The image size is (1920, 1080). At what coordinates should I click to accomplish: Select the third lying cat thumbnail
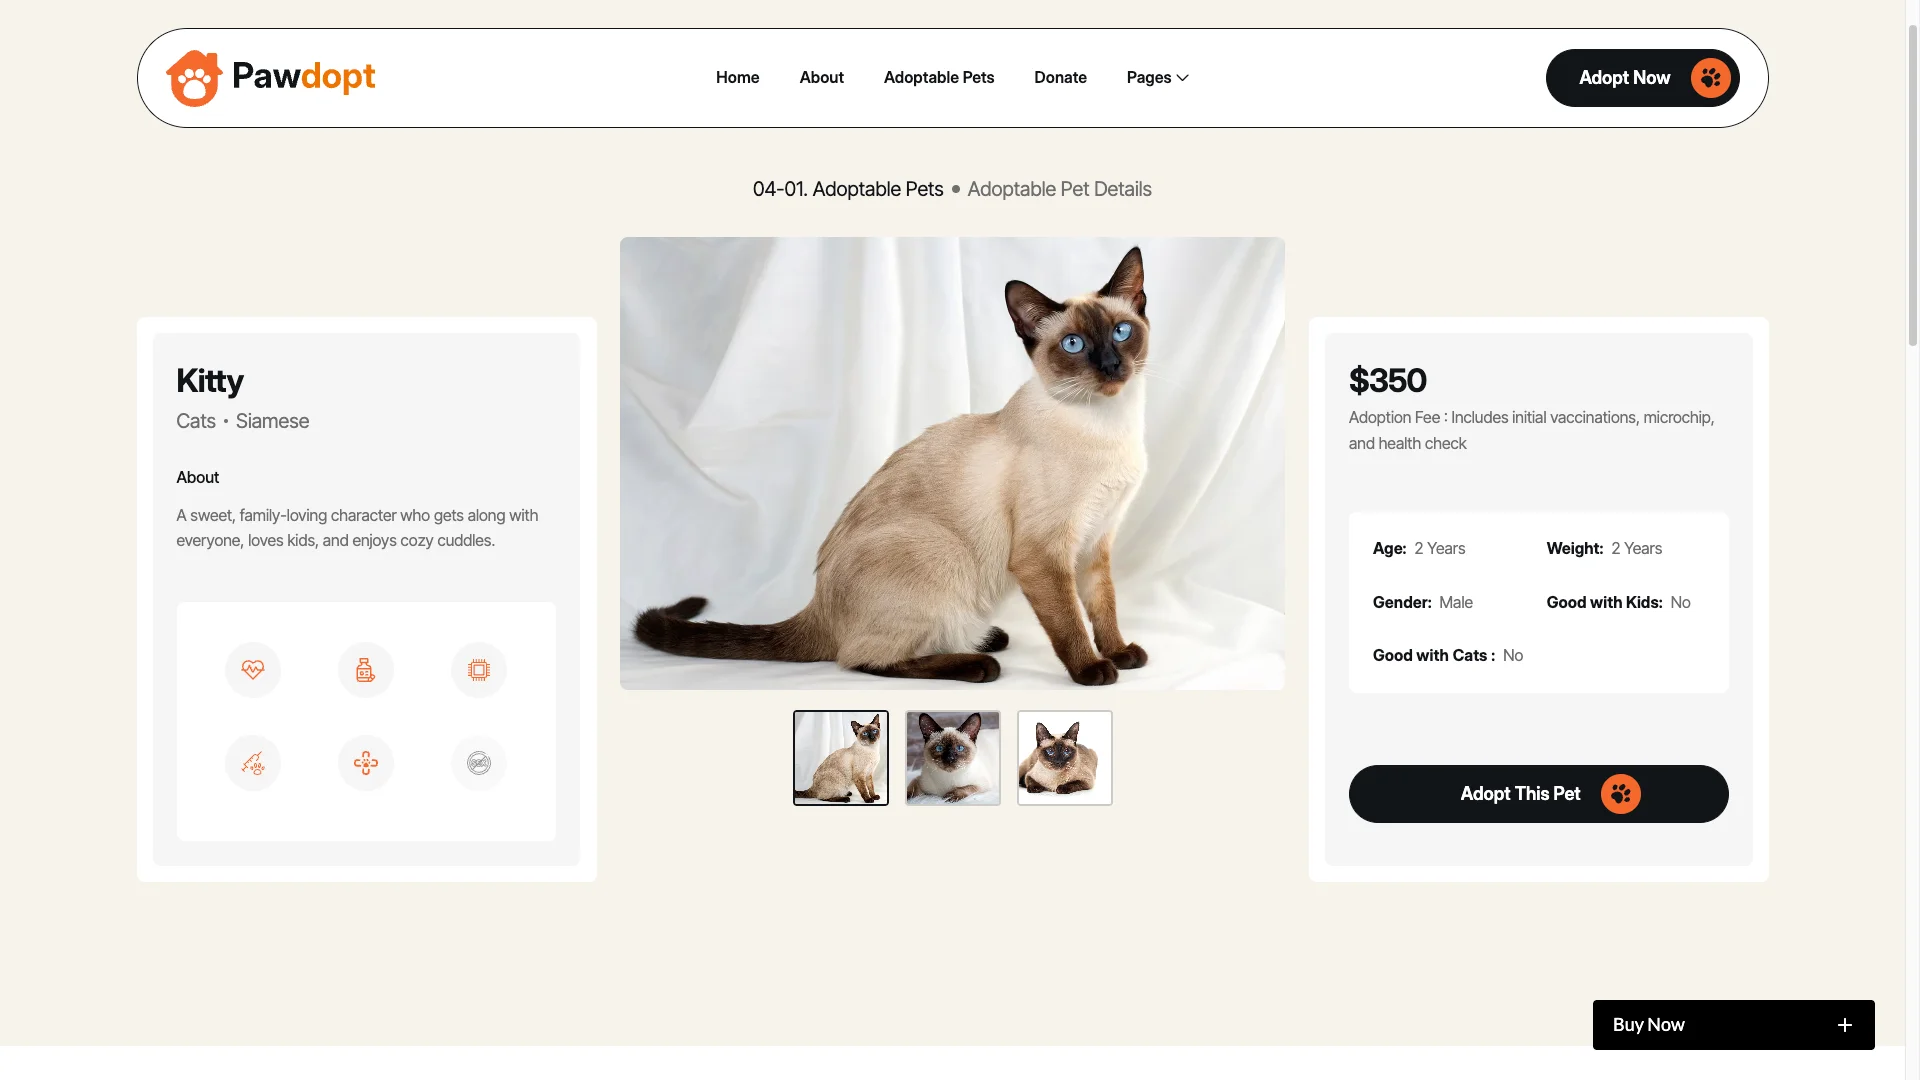(1065, 758)
